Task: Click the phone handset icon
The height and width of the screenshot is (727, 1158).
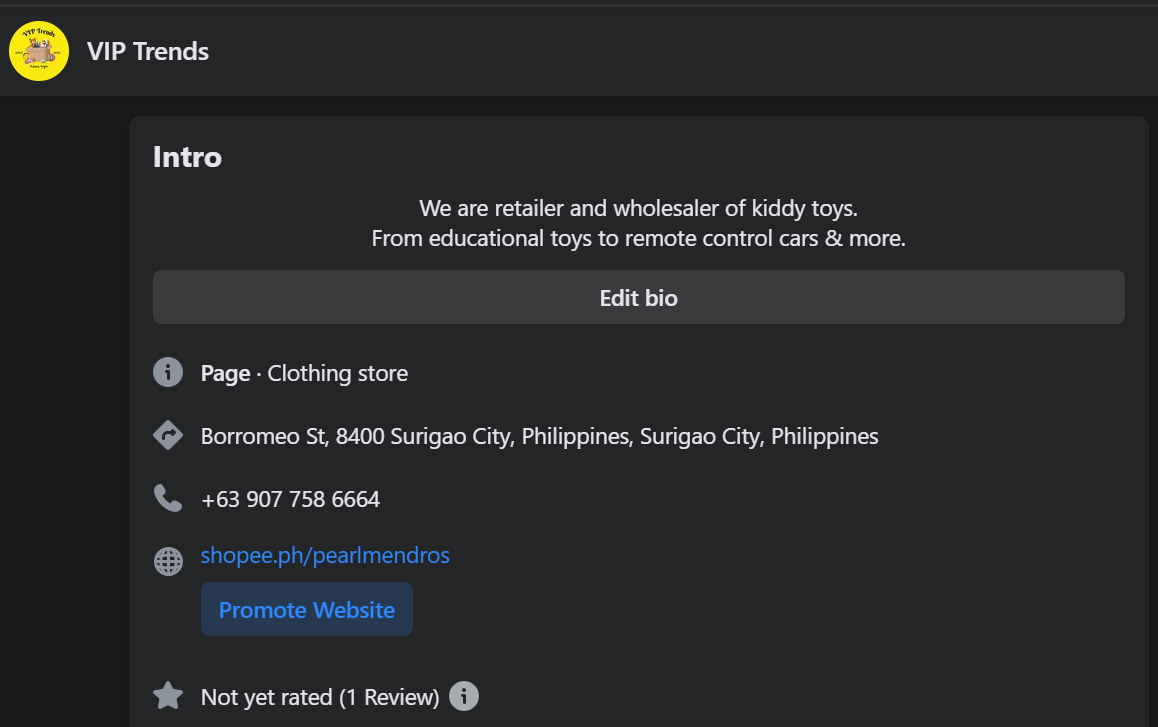Action: (168, 498)
